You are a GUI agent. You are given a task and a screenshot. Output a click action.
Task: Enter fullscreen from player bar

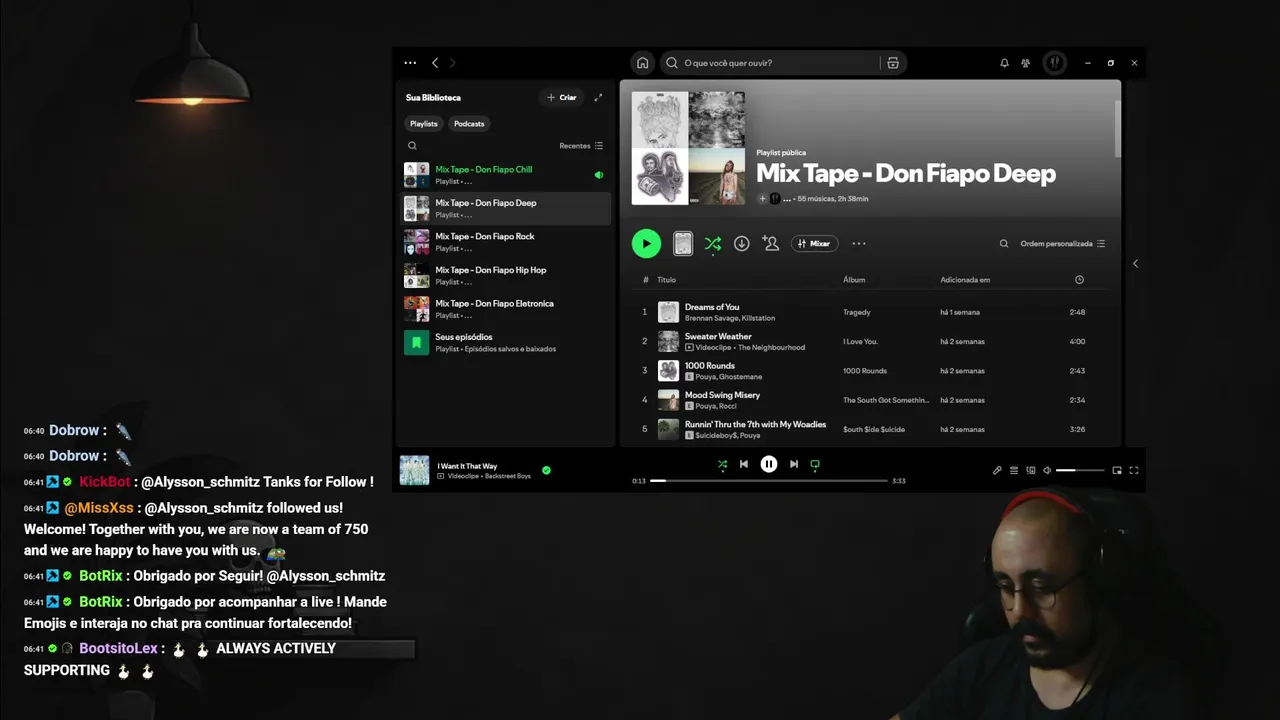pos(1134,470)
